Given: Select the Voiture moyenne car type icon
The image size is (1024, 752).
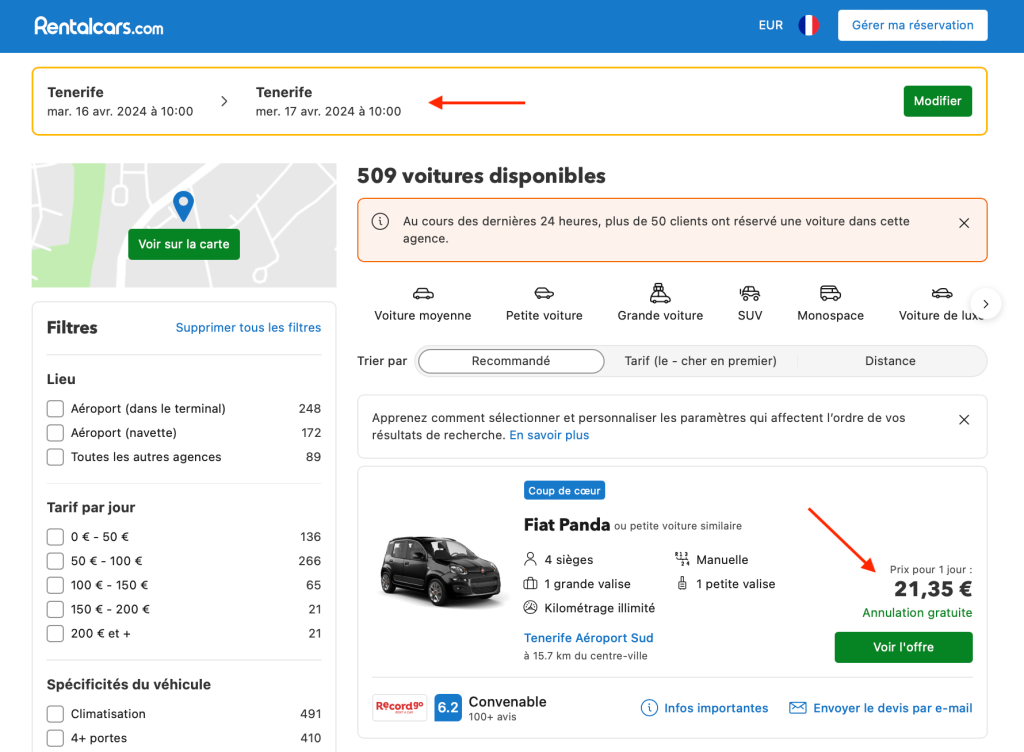Looking at the screenshot, I should [x=423, y=293].
